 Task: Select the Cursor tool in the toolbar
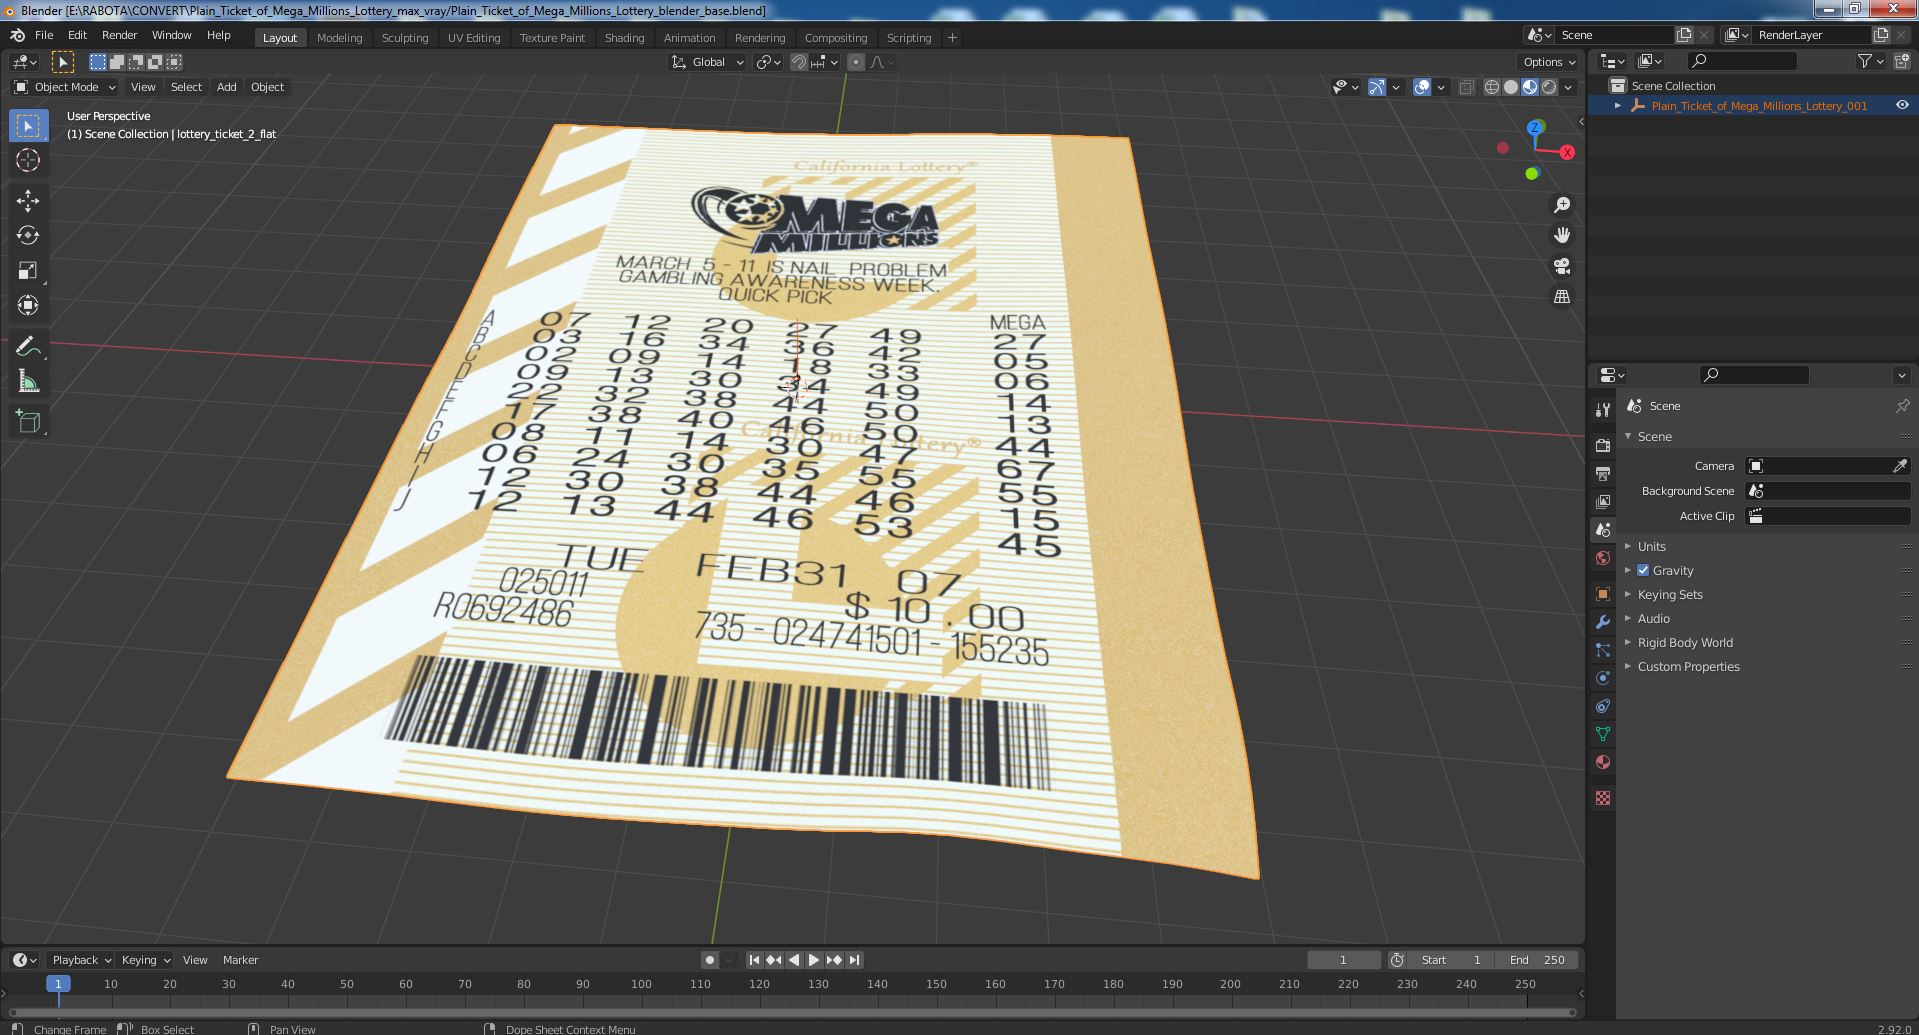click(x=28, y=160)
